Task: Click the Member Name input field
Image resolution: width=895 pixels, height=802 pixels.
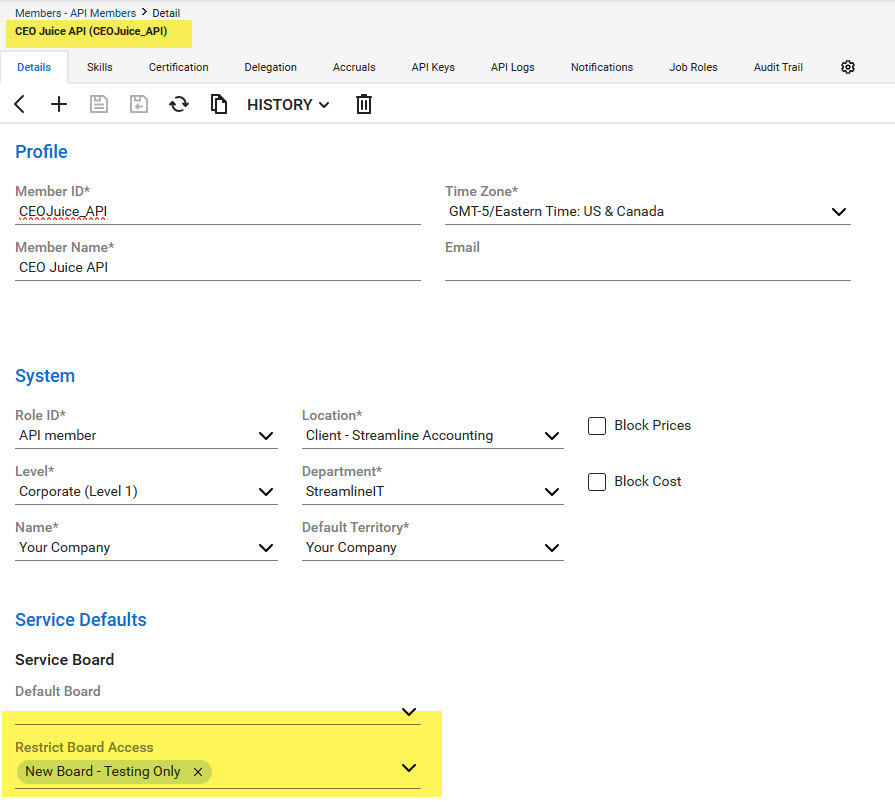Action: (217, 268)
